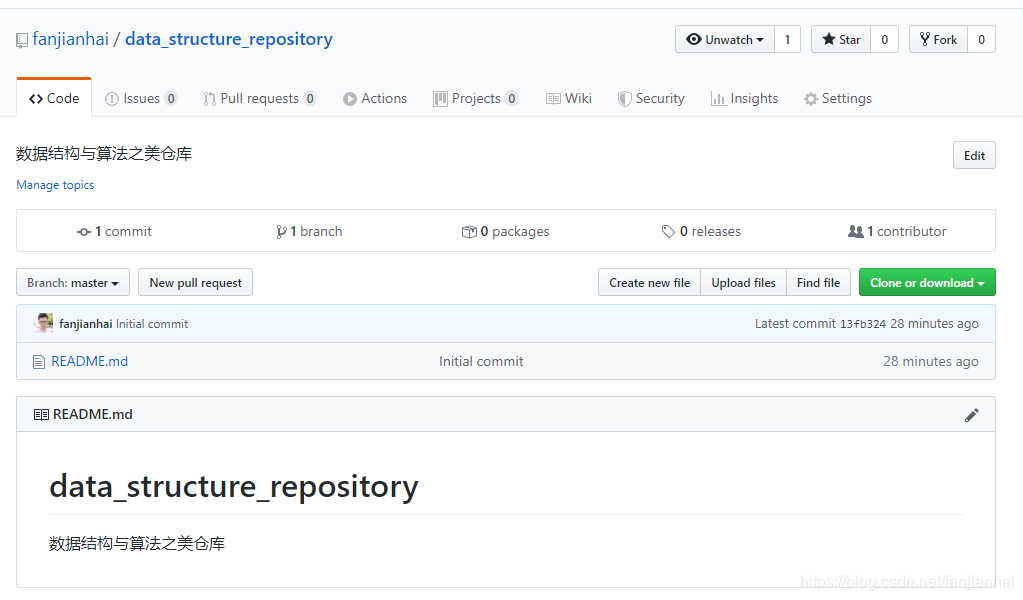The height and width of the screenshot is (600, 1023).
Task: Click the Pull requests count badge 0
Action: [310, 98]
